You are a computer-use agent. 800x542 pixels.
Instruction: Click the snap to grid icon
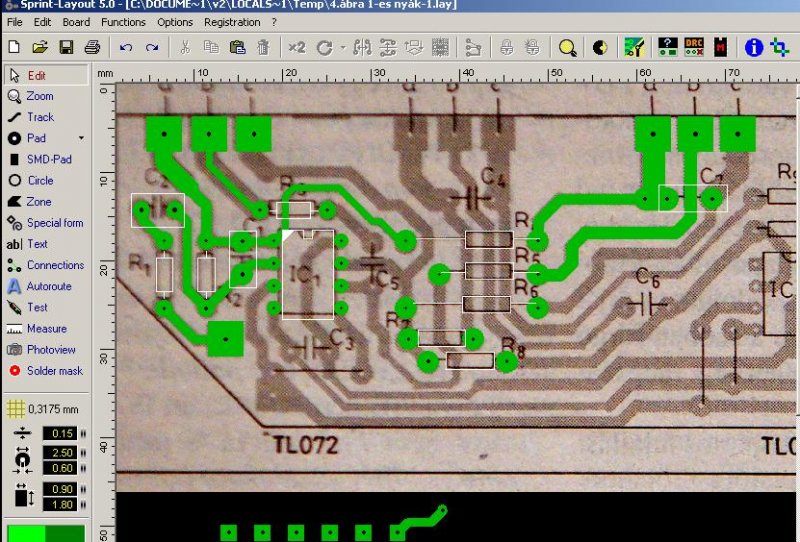tap(440, 47)
